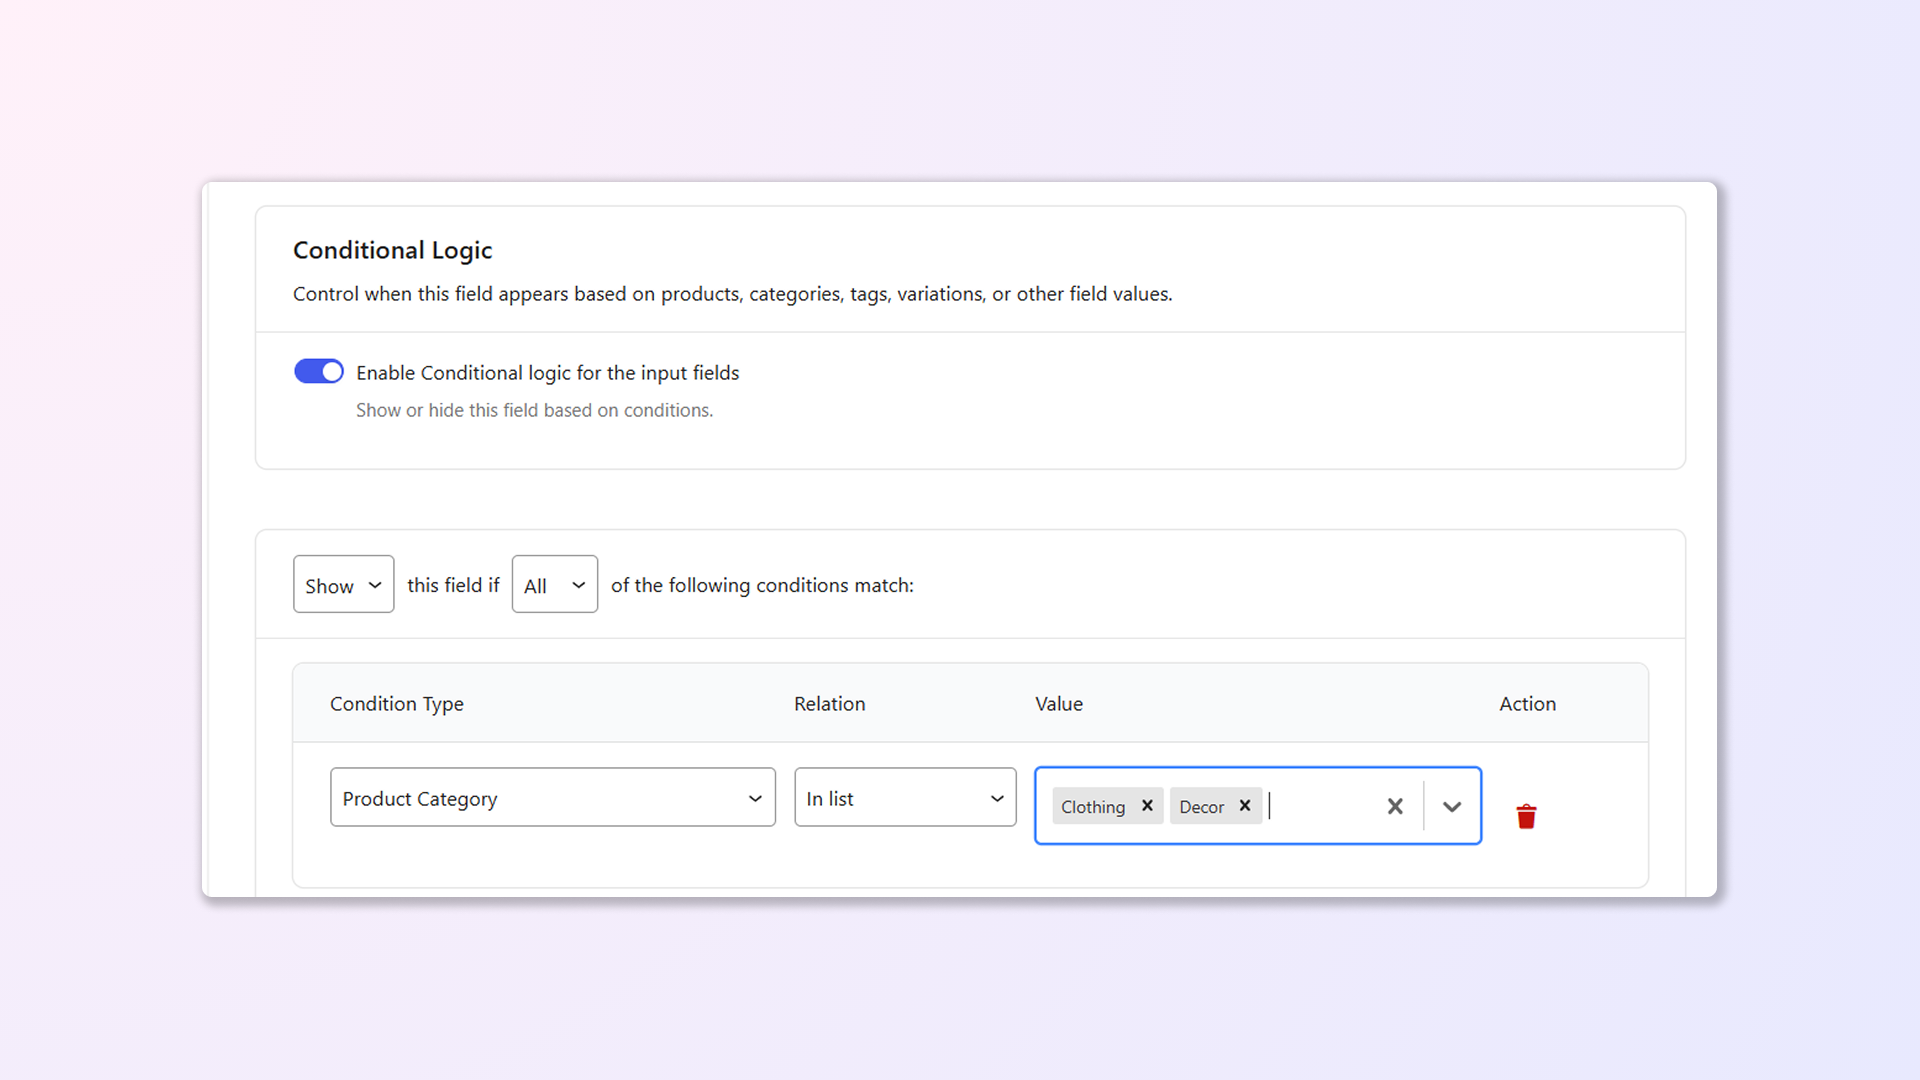Open the 'In list' relation dropdown
The height and width of the screenshot is (1080, 1920).
[x=904, y=798]
